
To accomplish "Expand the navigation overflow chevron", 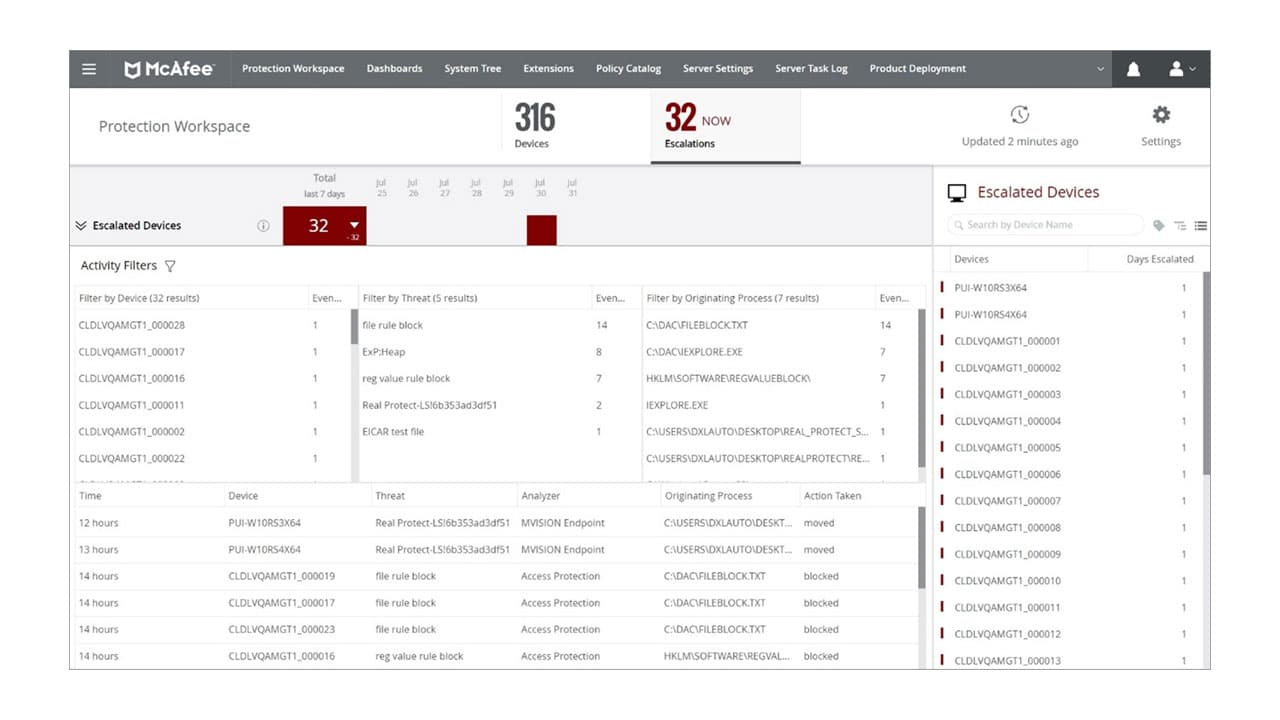I will pyautogui.click(x=1100, y=68).
